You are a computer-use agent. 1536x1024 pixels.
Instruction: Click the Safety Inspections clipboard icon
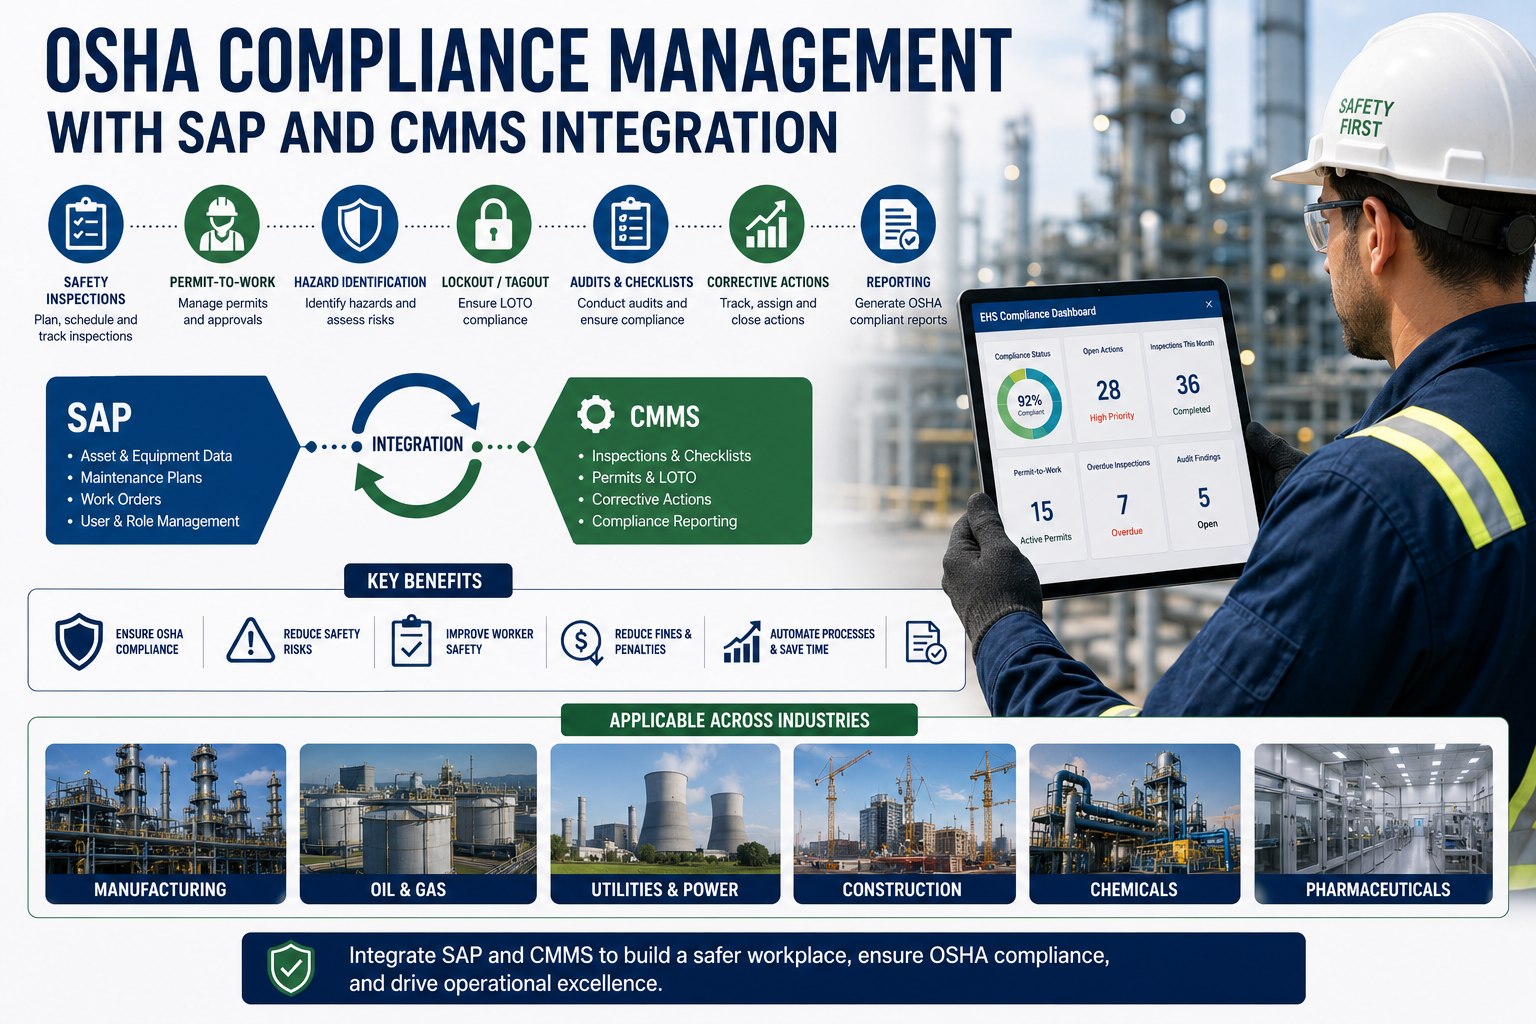pyautogui.click(x=86, y=223)
